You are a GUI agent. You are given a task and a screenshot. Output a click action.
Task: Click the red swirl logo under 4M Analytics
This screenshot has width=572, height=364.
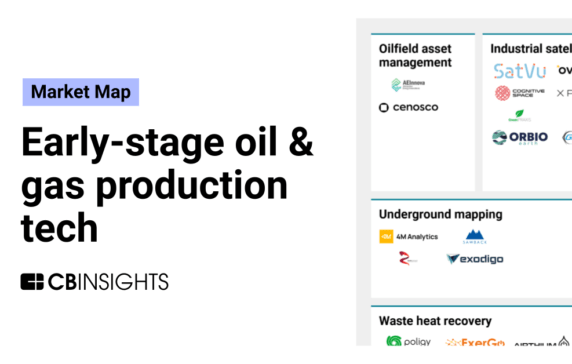tap(407, 258)
